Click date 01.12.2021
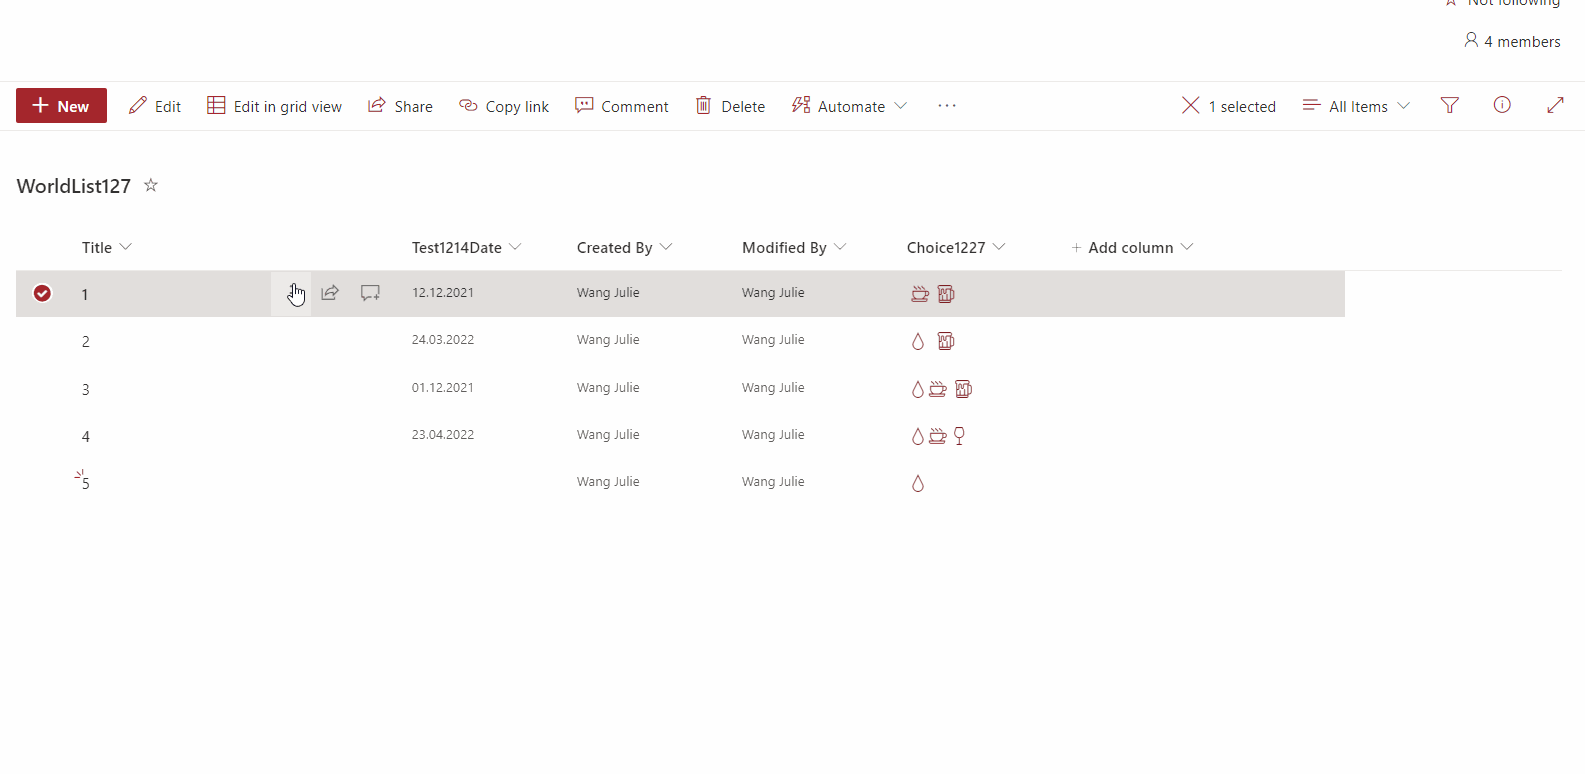 (443, 388)
